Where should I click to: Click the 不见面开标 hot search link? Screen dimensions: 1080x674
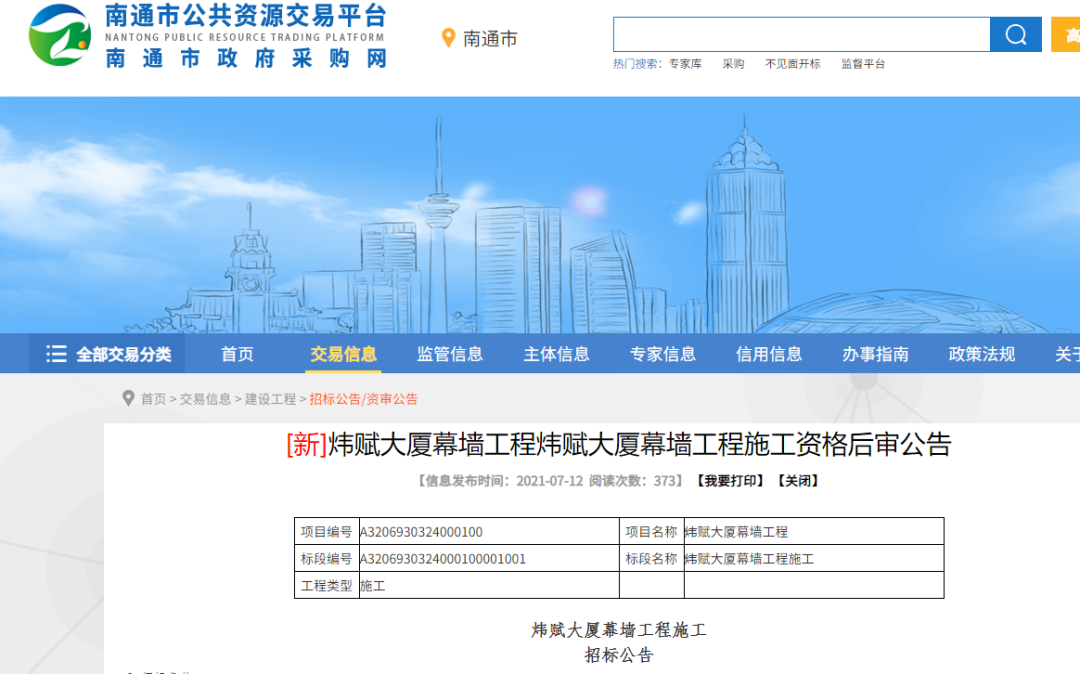[x=792, y=63]
